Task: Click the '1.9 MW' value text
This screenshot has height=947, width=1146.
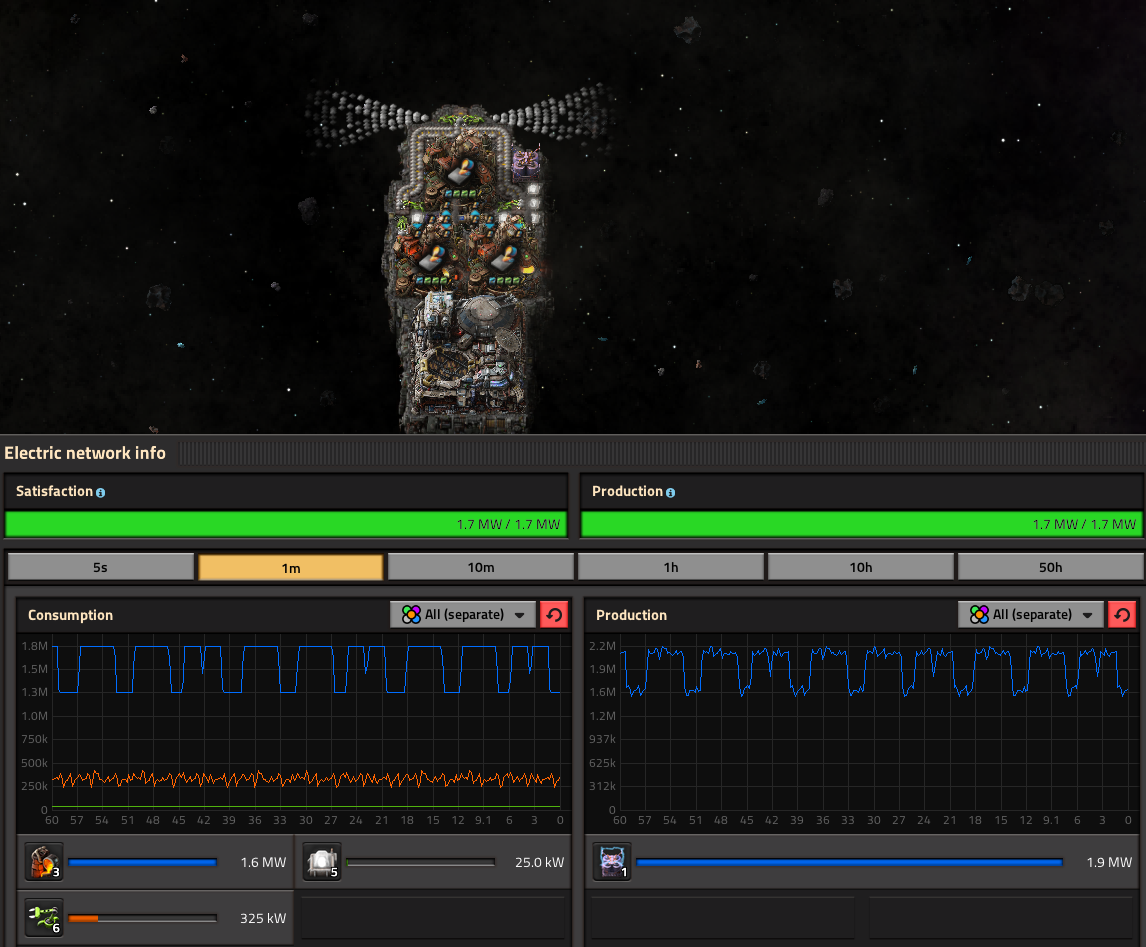Action: tap(1109, 862)
